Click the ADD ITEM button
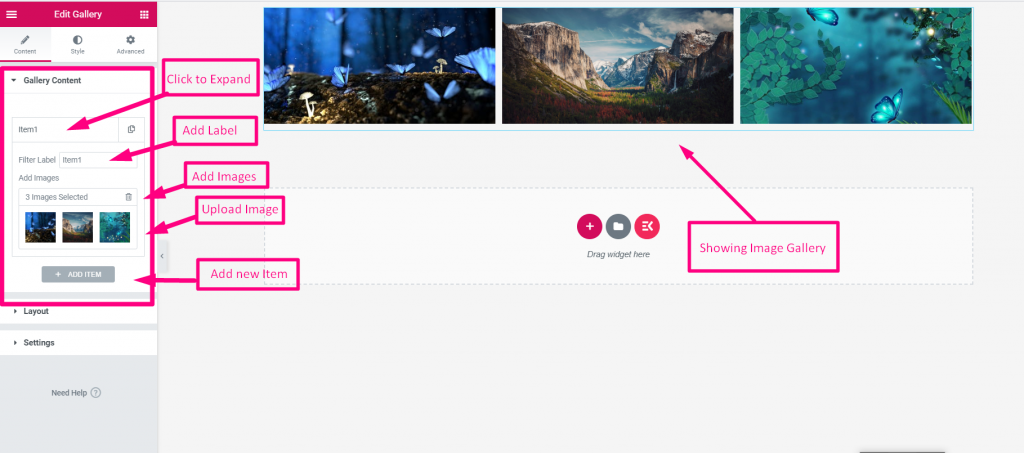Screen dimensions: 1024x453 [x=78, y=274]
